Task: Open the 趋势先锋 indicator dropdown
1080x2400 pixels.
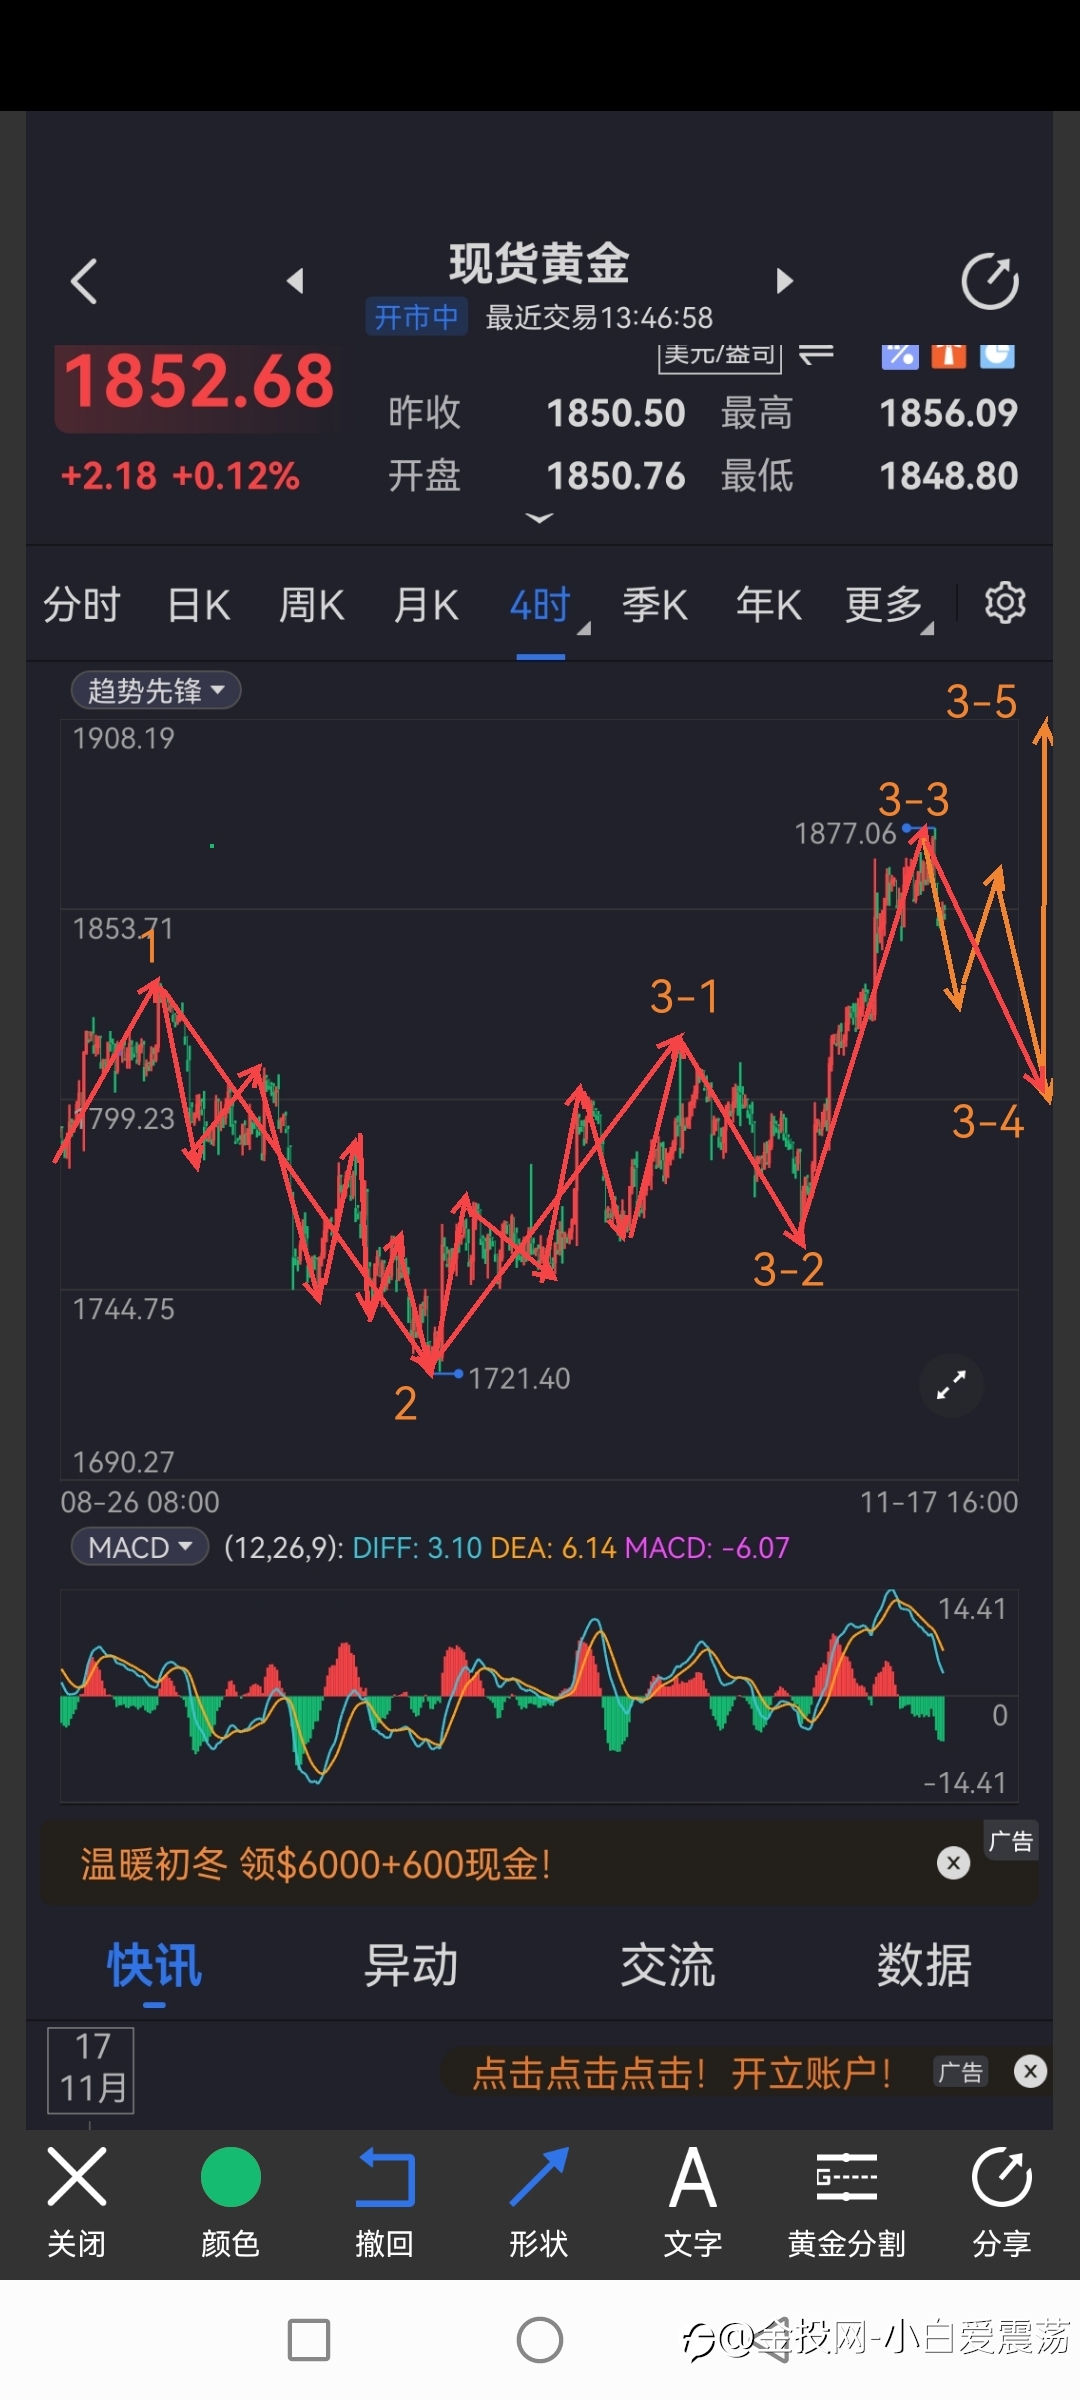Action: [156, 690]
